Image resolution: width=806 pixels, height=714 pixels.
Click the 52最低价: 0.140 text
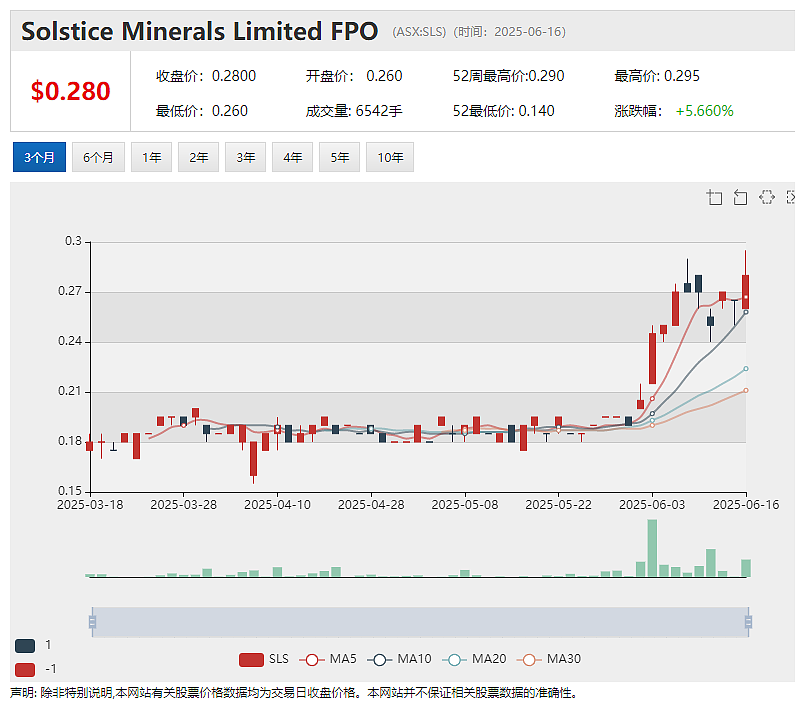point(504,111)
